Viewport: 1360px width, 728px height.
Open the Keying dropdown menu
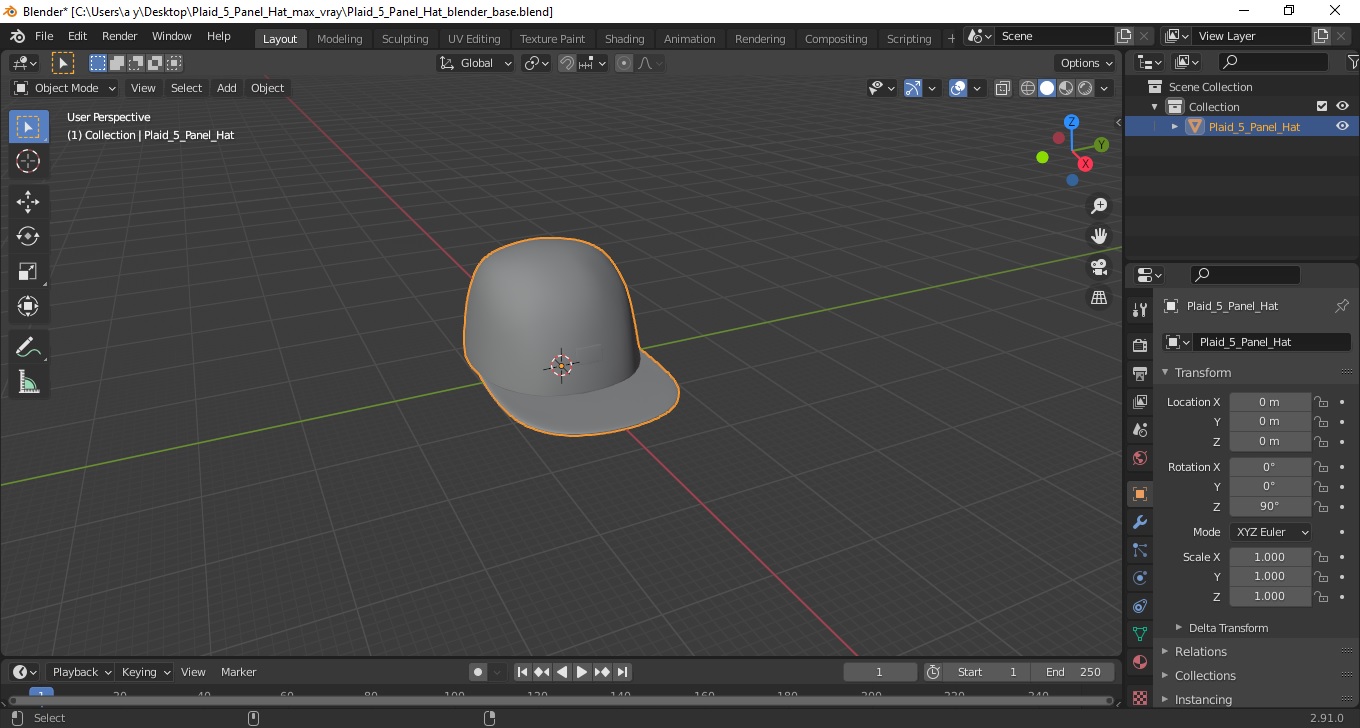point(145,672)
